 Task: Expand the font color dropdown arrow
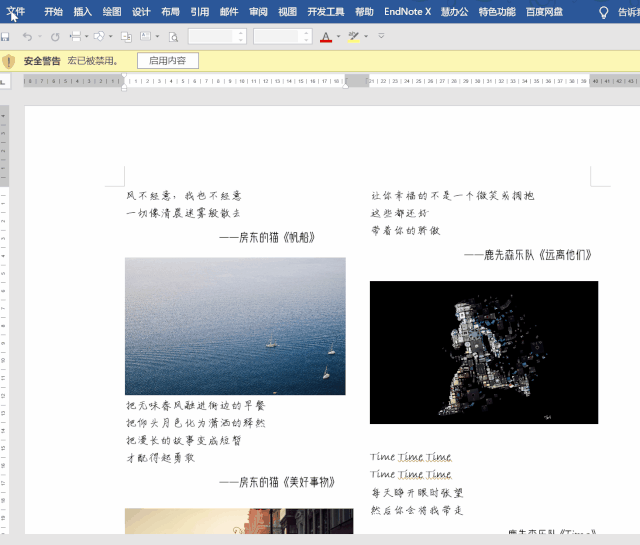(x=338, y=36)
